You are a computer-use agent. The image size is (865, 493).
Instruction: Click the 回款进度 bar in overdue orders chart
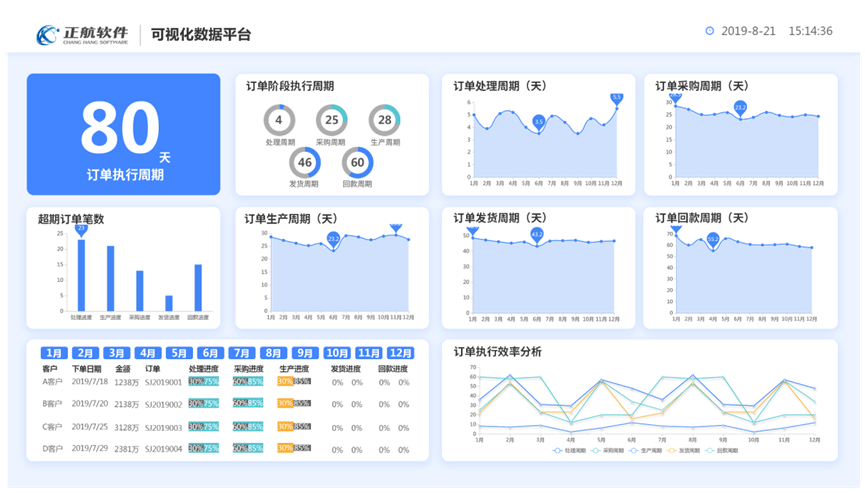click(x=198, y=288)
